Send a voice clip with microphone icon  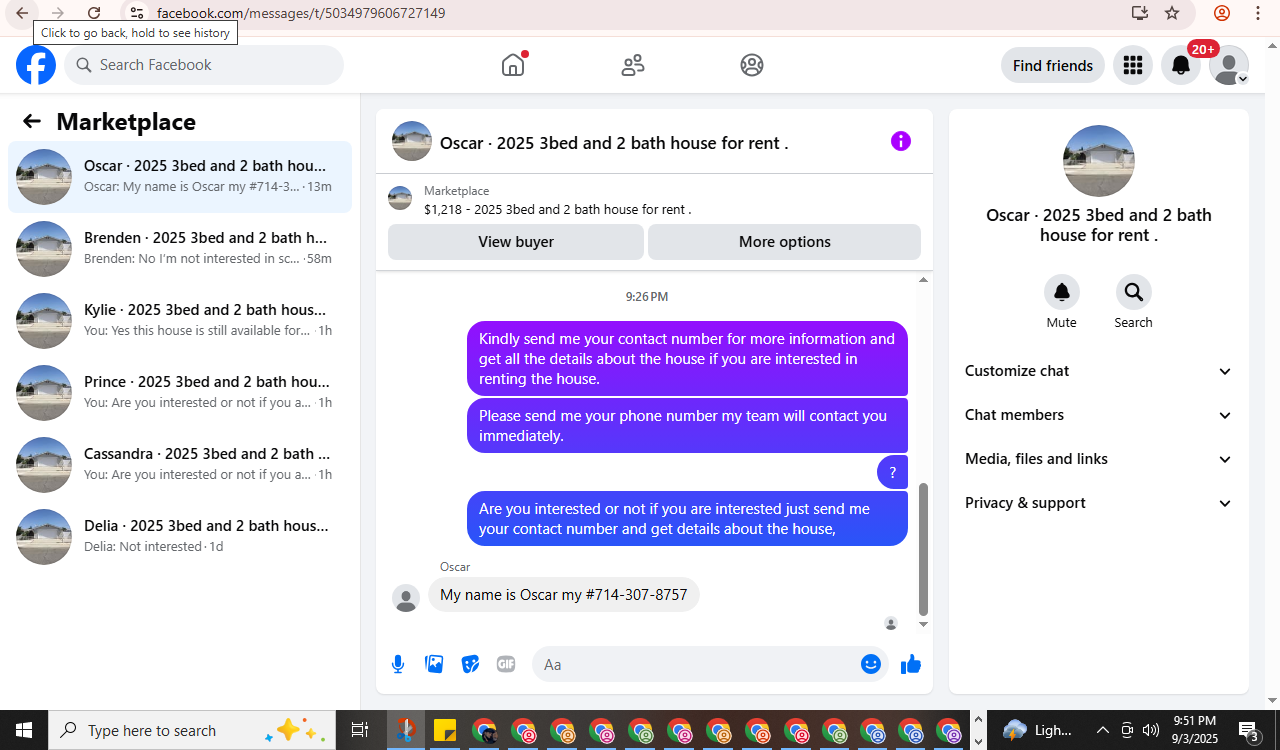tap(398, 664)
